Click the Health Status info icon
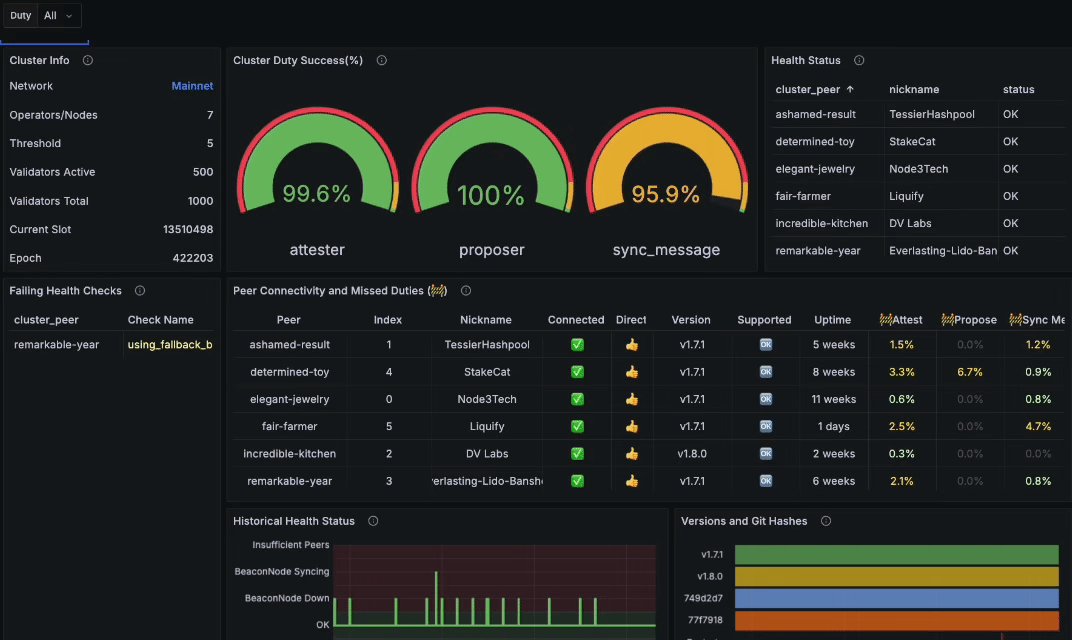The image size is (1072, 640). 859,60
